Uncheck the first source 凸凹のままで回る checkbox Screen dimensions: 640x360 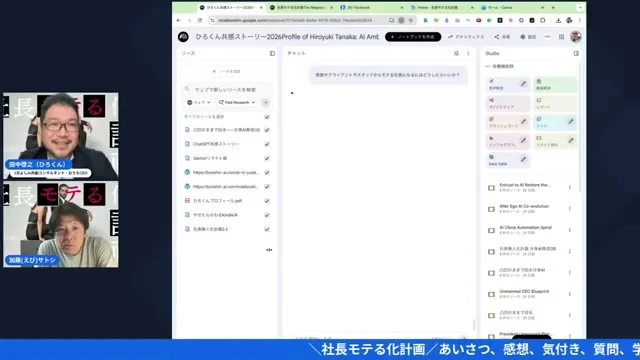[x=267, y=130]
